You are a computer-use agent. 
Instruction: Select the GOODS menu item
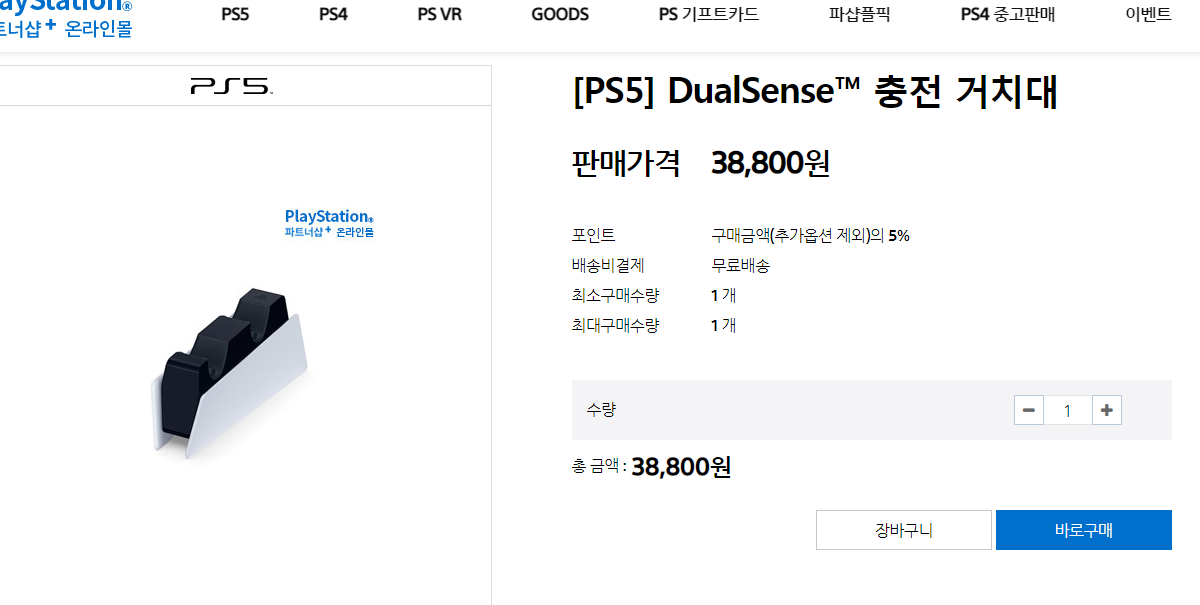click(560, 15)
